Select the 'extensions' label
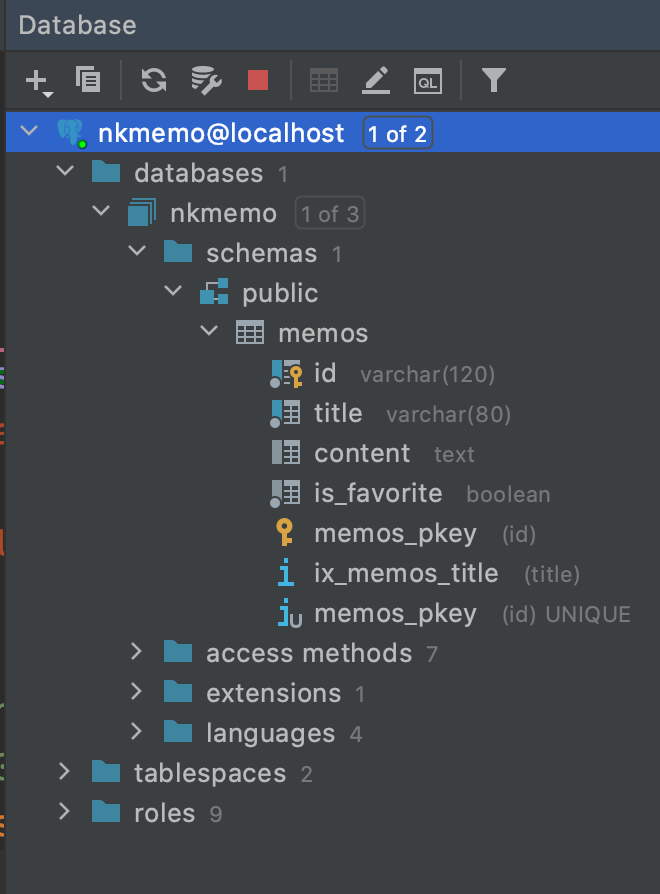Viewport: 660px width, 894px height. (274, 693)
